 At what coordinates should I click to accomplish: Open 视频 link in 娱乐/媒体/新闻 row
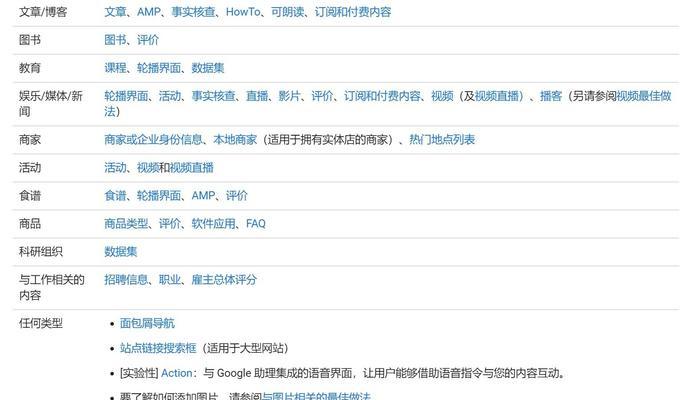442,96
